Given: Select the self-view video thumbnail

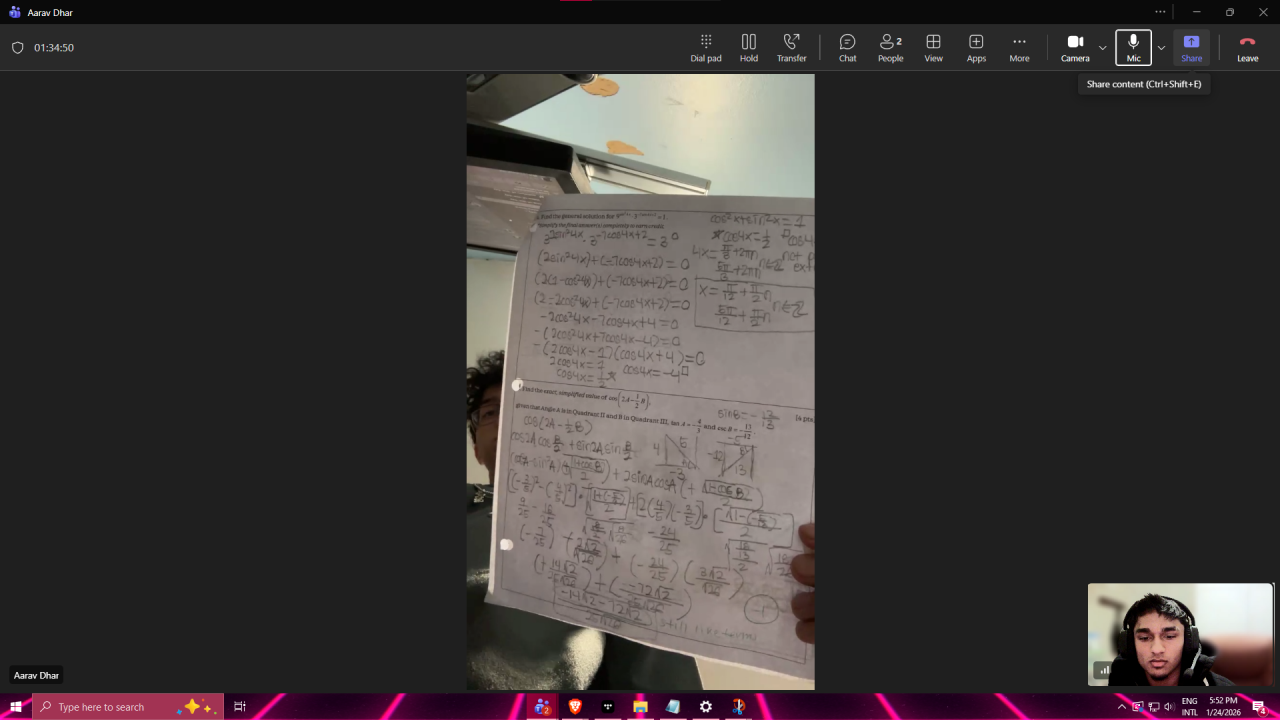Looking at the screenshot, I should point(1180,634).
